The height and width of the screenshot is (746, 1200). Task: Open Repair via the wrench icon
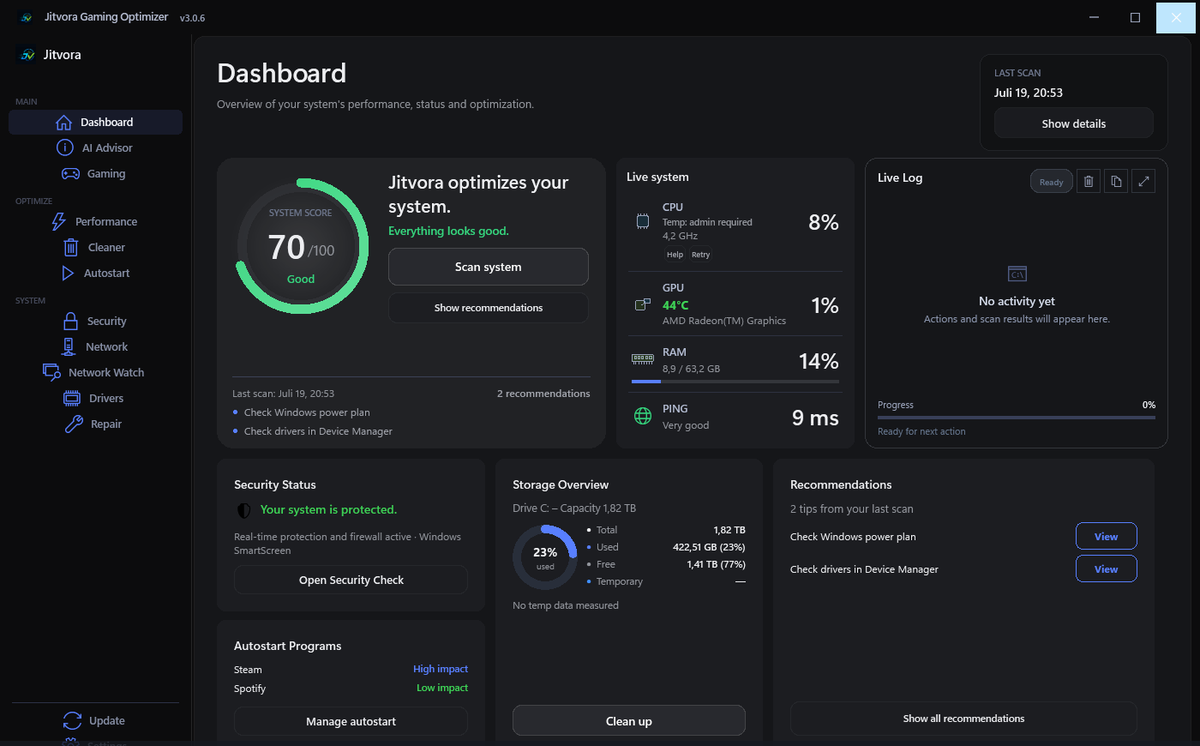click(x=73, y=424)
